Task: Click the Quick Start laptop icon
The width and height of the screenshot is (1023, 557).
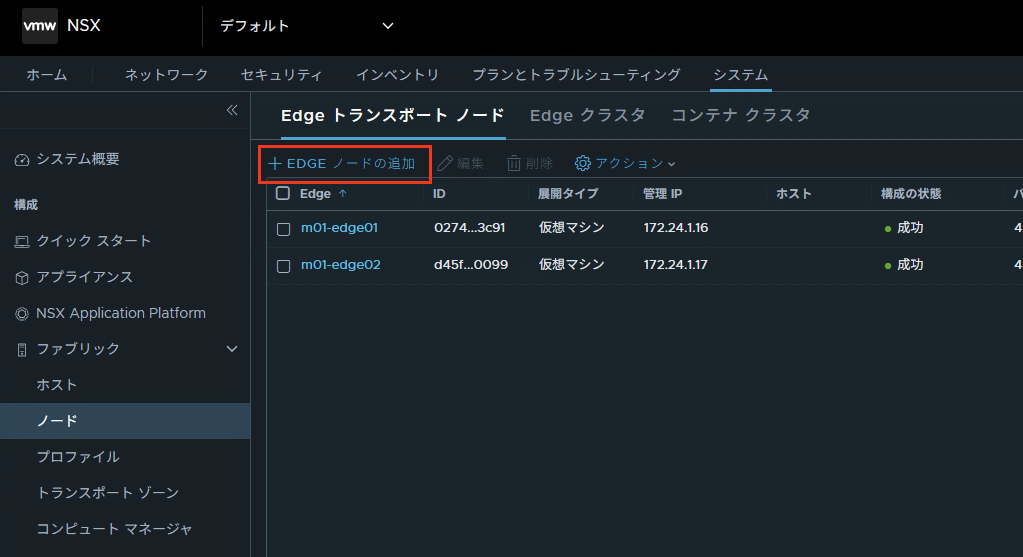Action: pyautogui.click(x=22, y=242)
